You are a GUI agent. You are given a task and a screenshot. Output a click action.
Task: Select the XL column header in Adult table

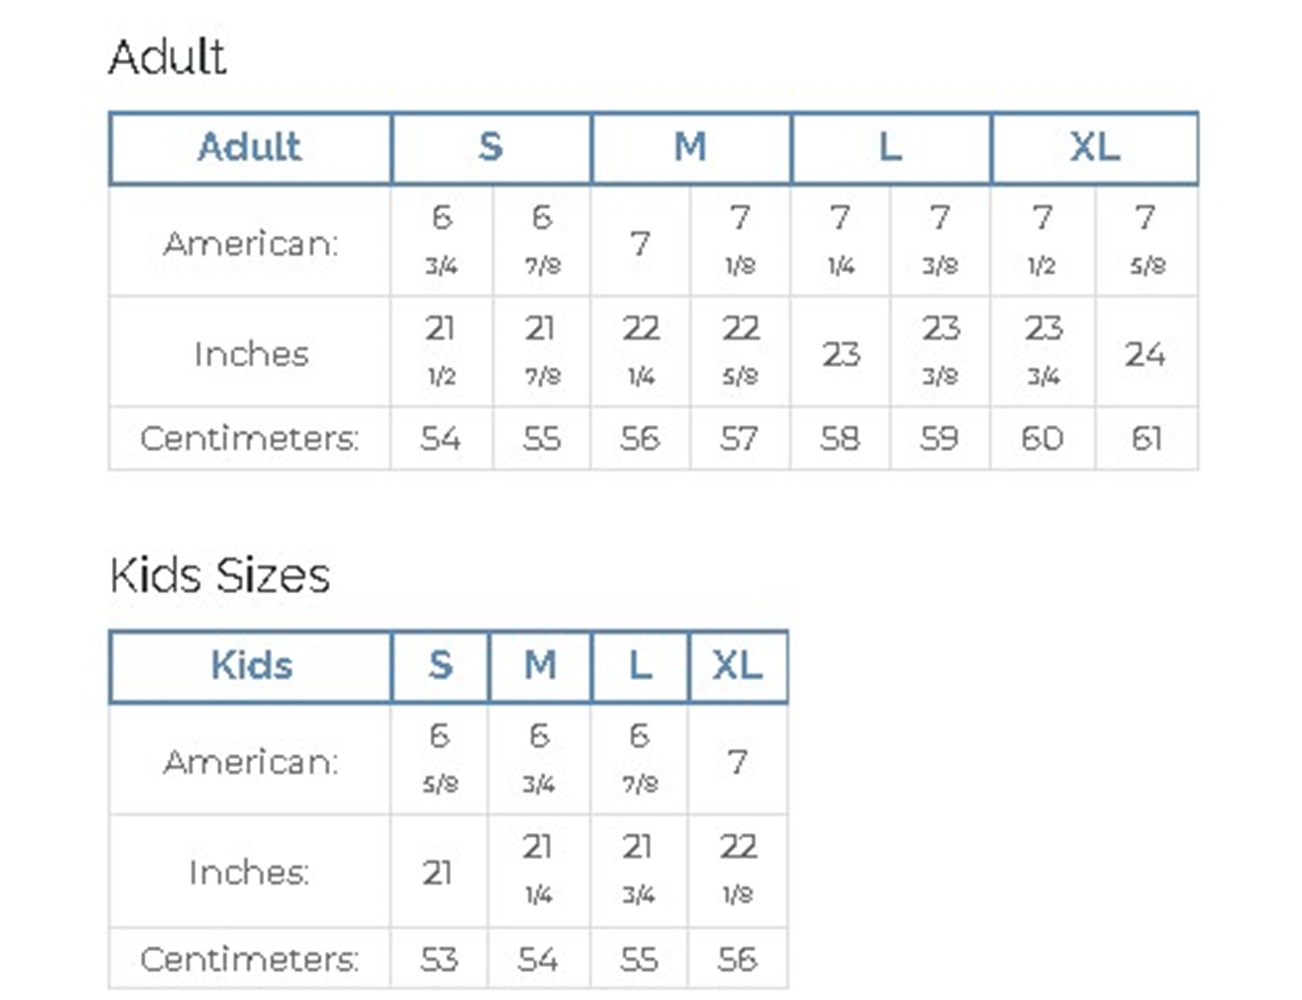click(x=1094, y=148)
